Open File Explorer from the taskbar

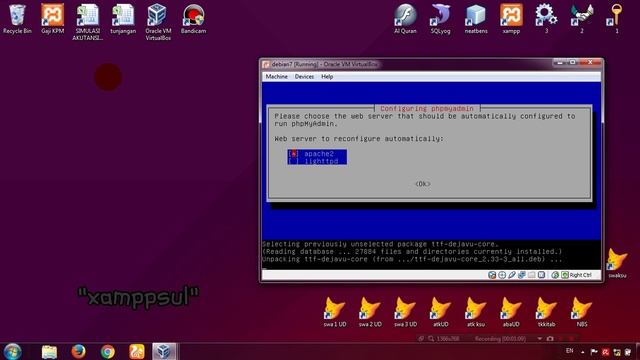tap(49, 351)
